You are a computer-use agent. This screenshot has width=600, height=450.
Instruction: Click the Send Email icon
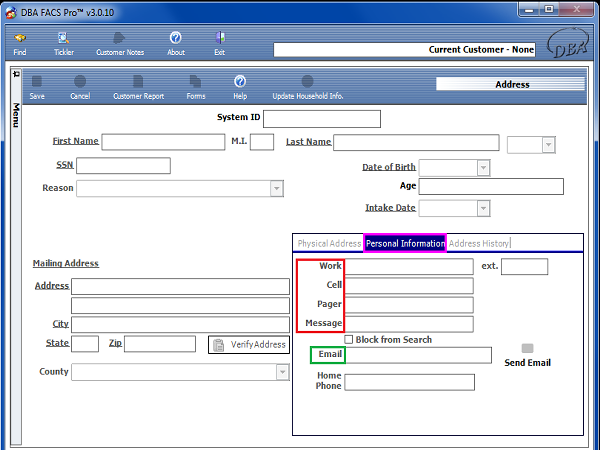(x=527, y=348)
